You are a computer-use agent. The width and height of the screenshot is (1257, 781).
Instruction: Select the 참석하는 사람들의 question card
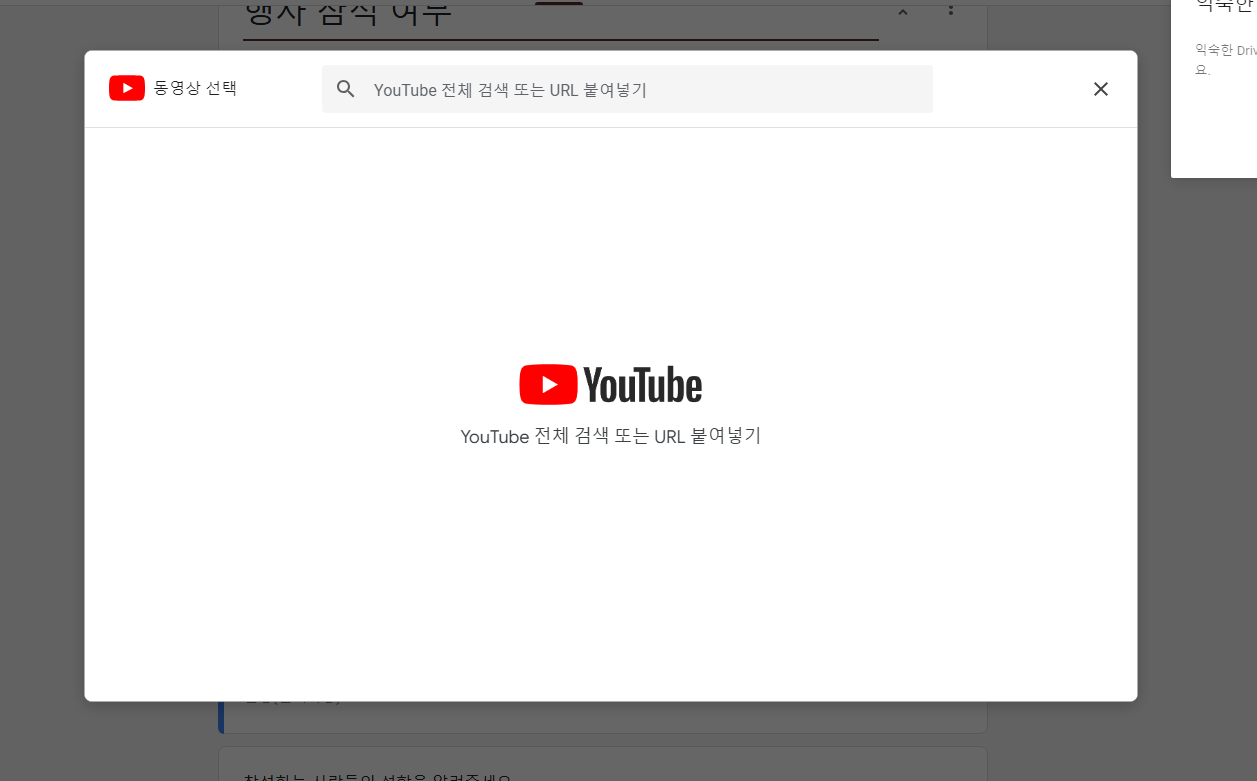pyautogui.click(x=600, y=763)
